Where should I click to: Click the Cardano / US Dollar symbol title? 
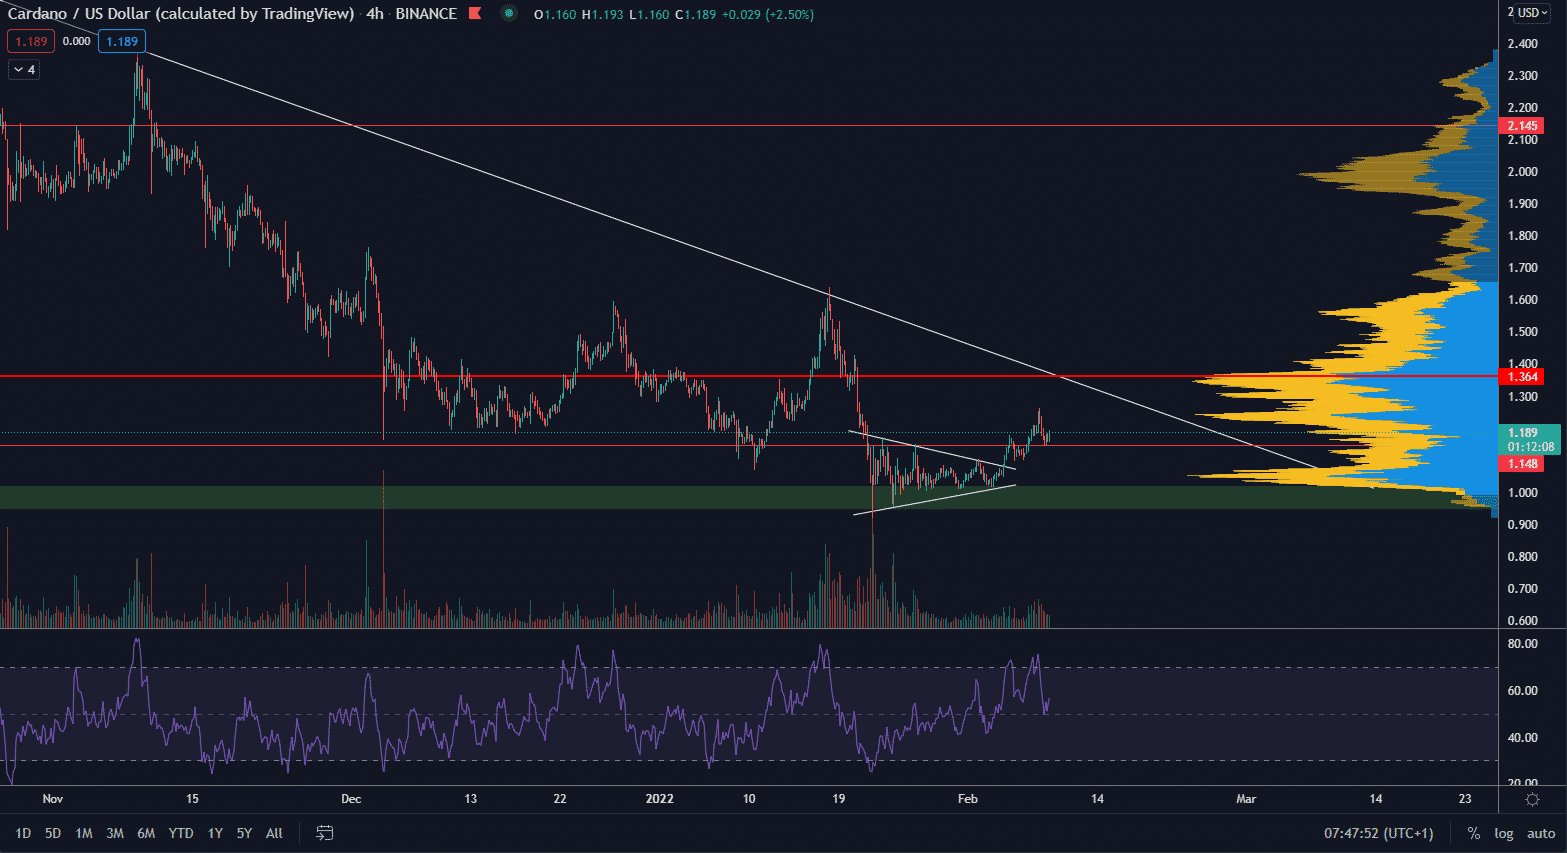(x=180, y=14)
